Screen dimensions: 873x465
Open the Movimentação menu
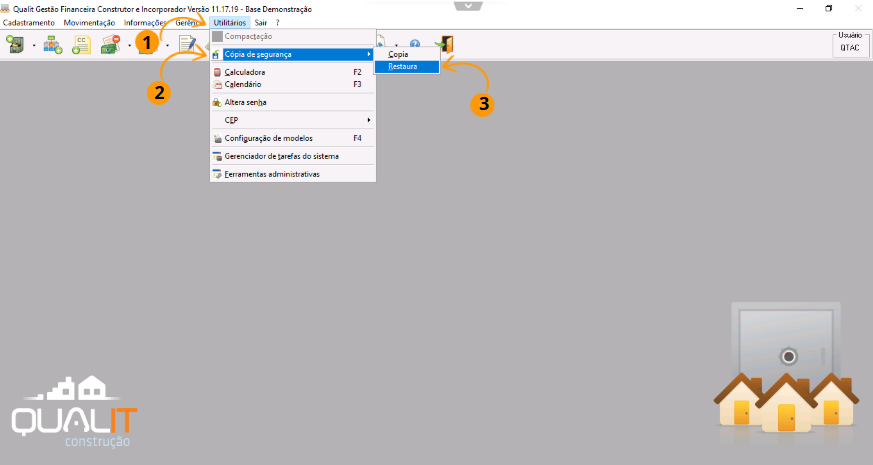tap(89, 23)
